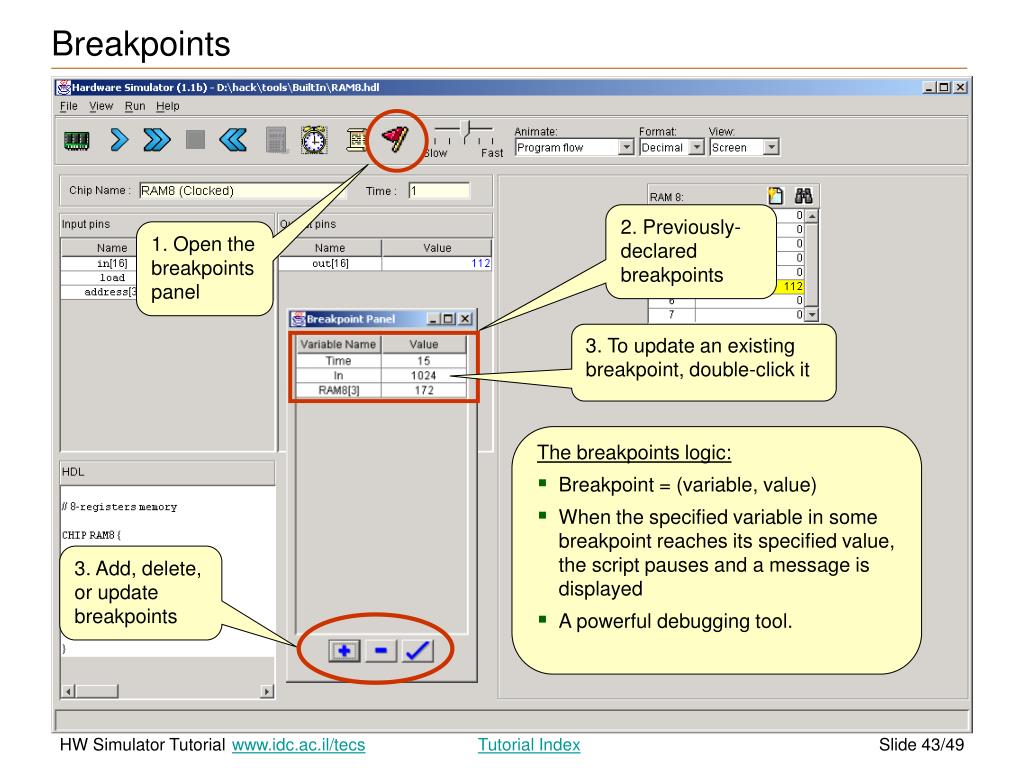The image size is (1024, 768).
Task: Minimize the Breakpoint Panel window
Action: click(433, 319)
